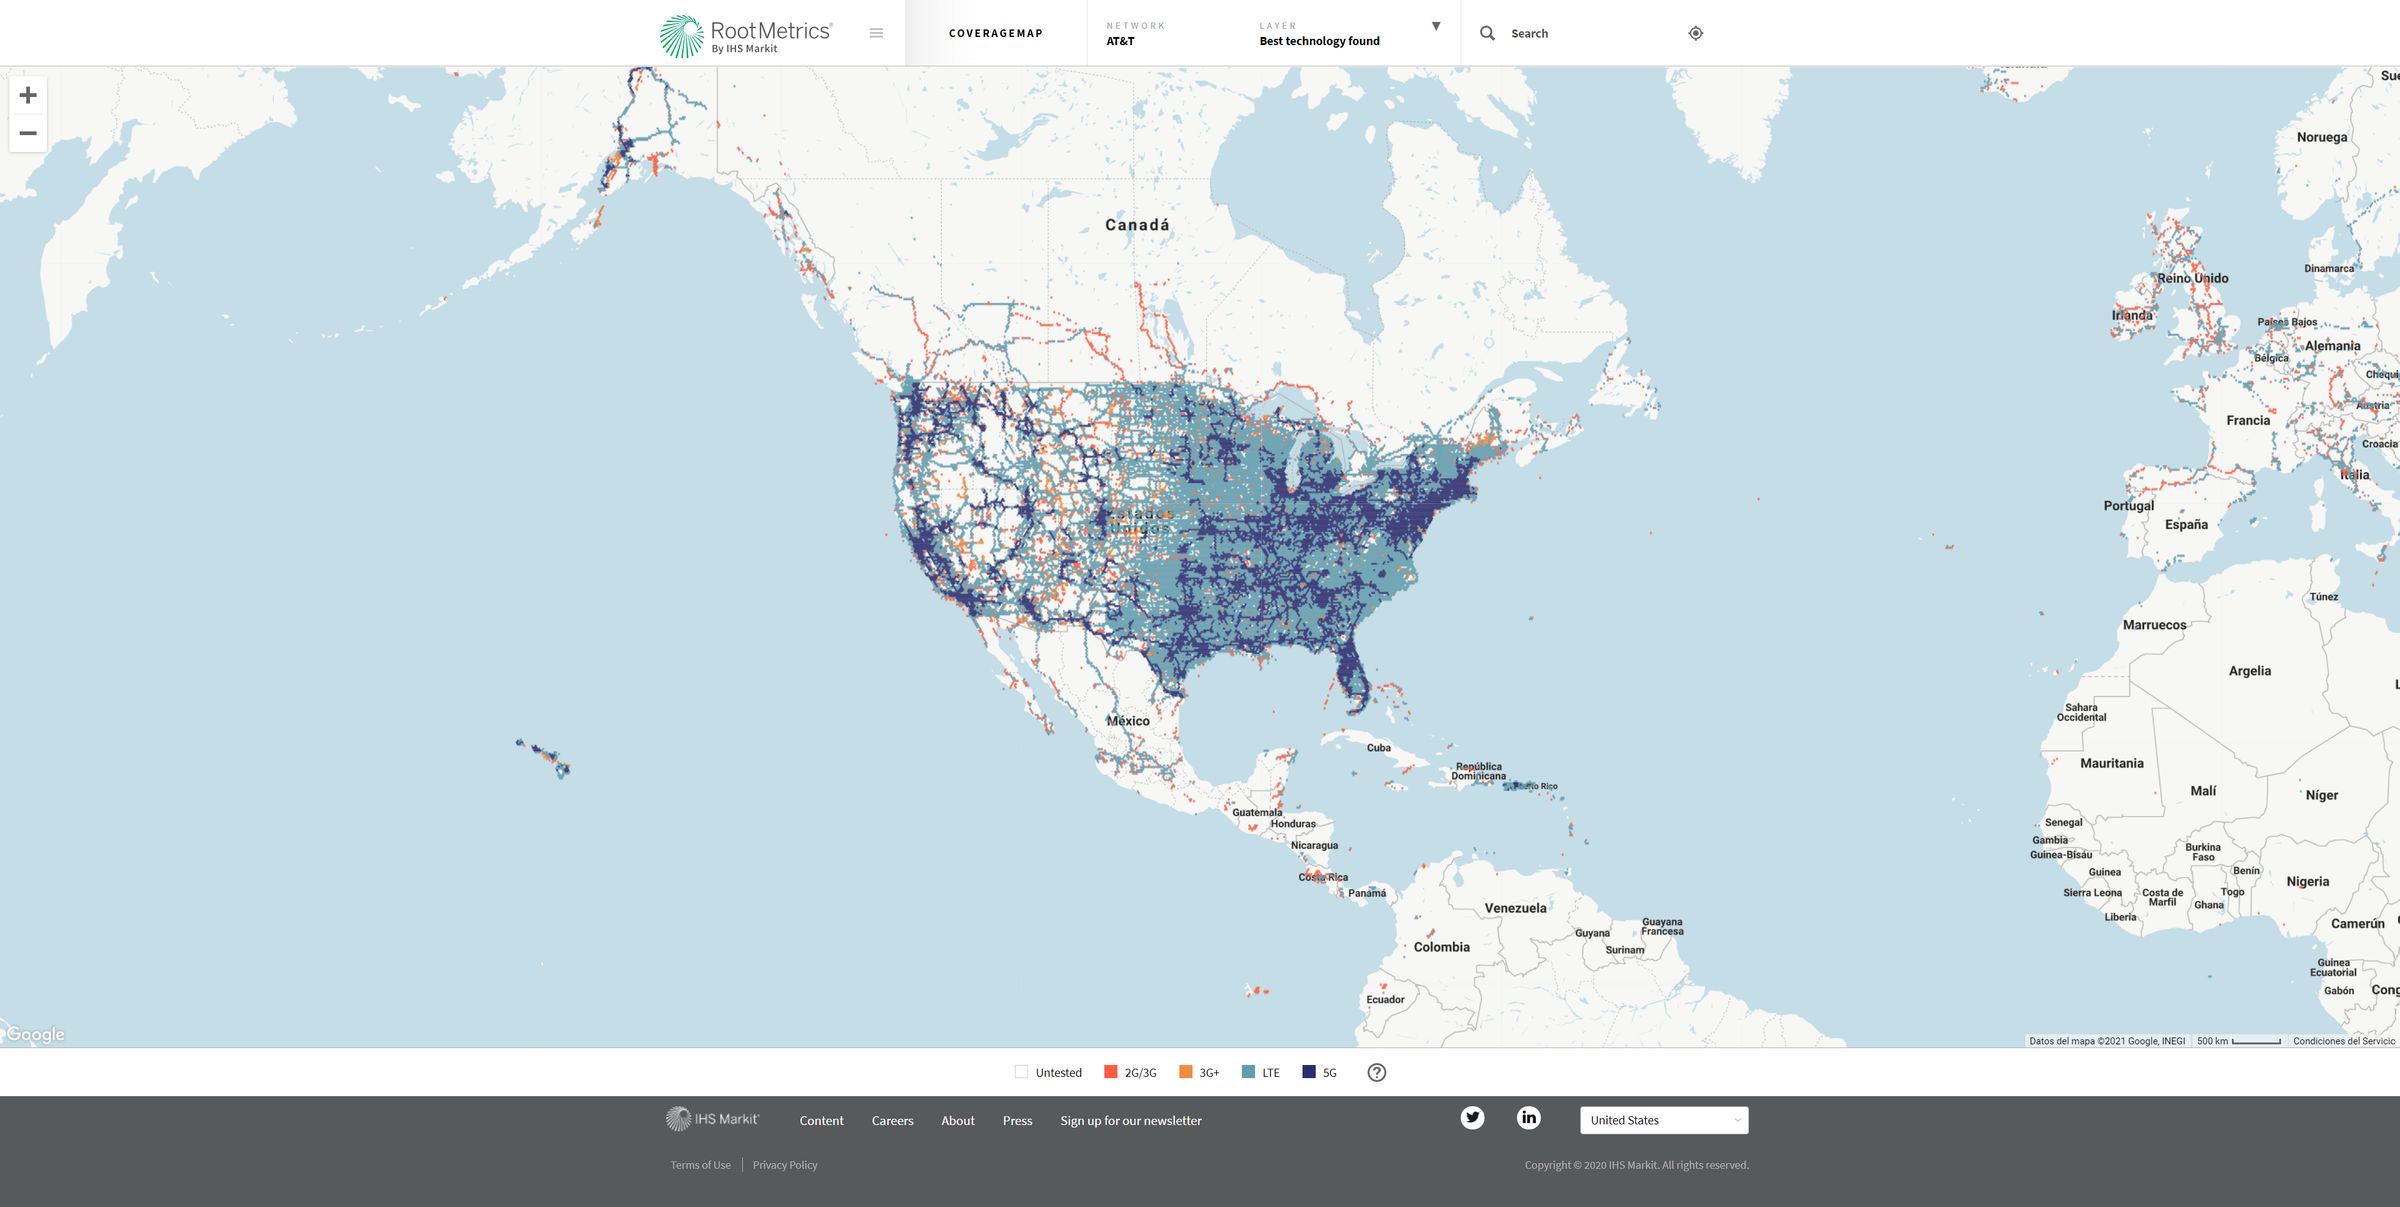
Task: Toggle the Untested coverage layer
Action: [x=1021, y=1071]
